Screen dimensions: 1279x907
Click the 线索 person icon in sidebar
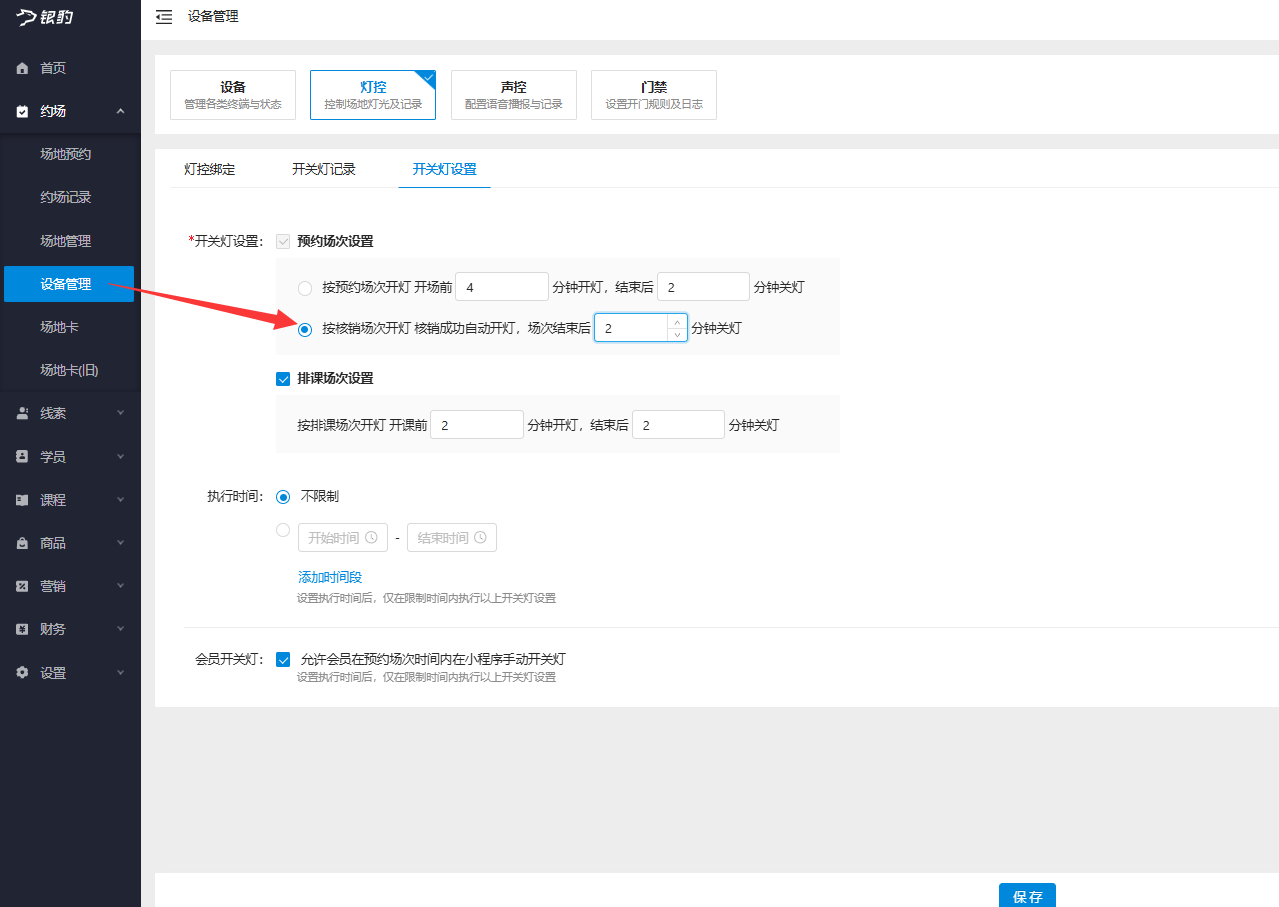[22, 413]
